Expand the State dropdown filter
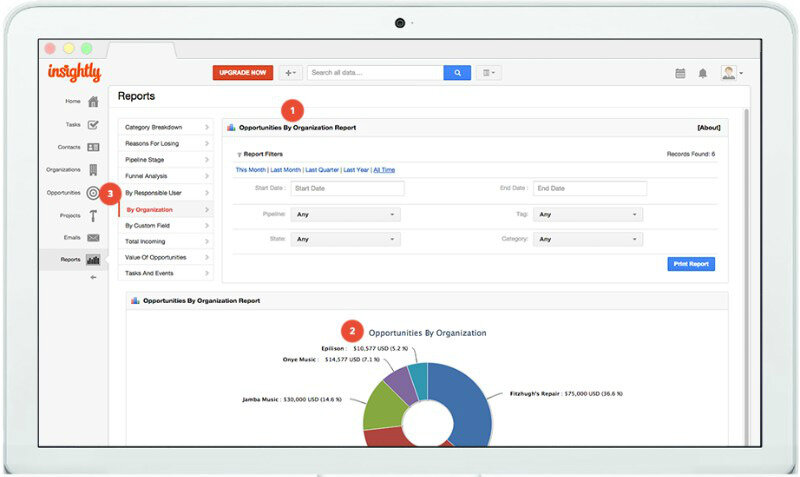 (345, 239)
